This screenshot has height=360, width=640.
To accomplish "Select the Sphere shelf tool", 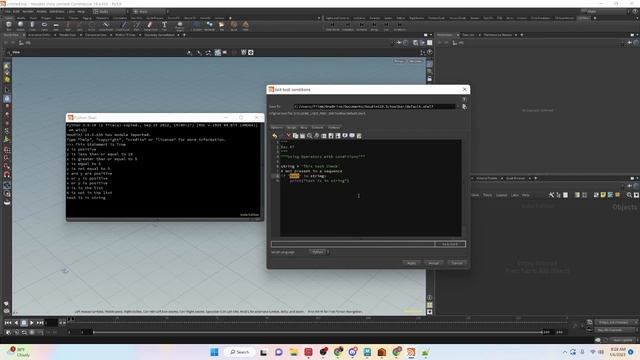I will [x=20, y=26].
